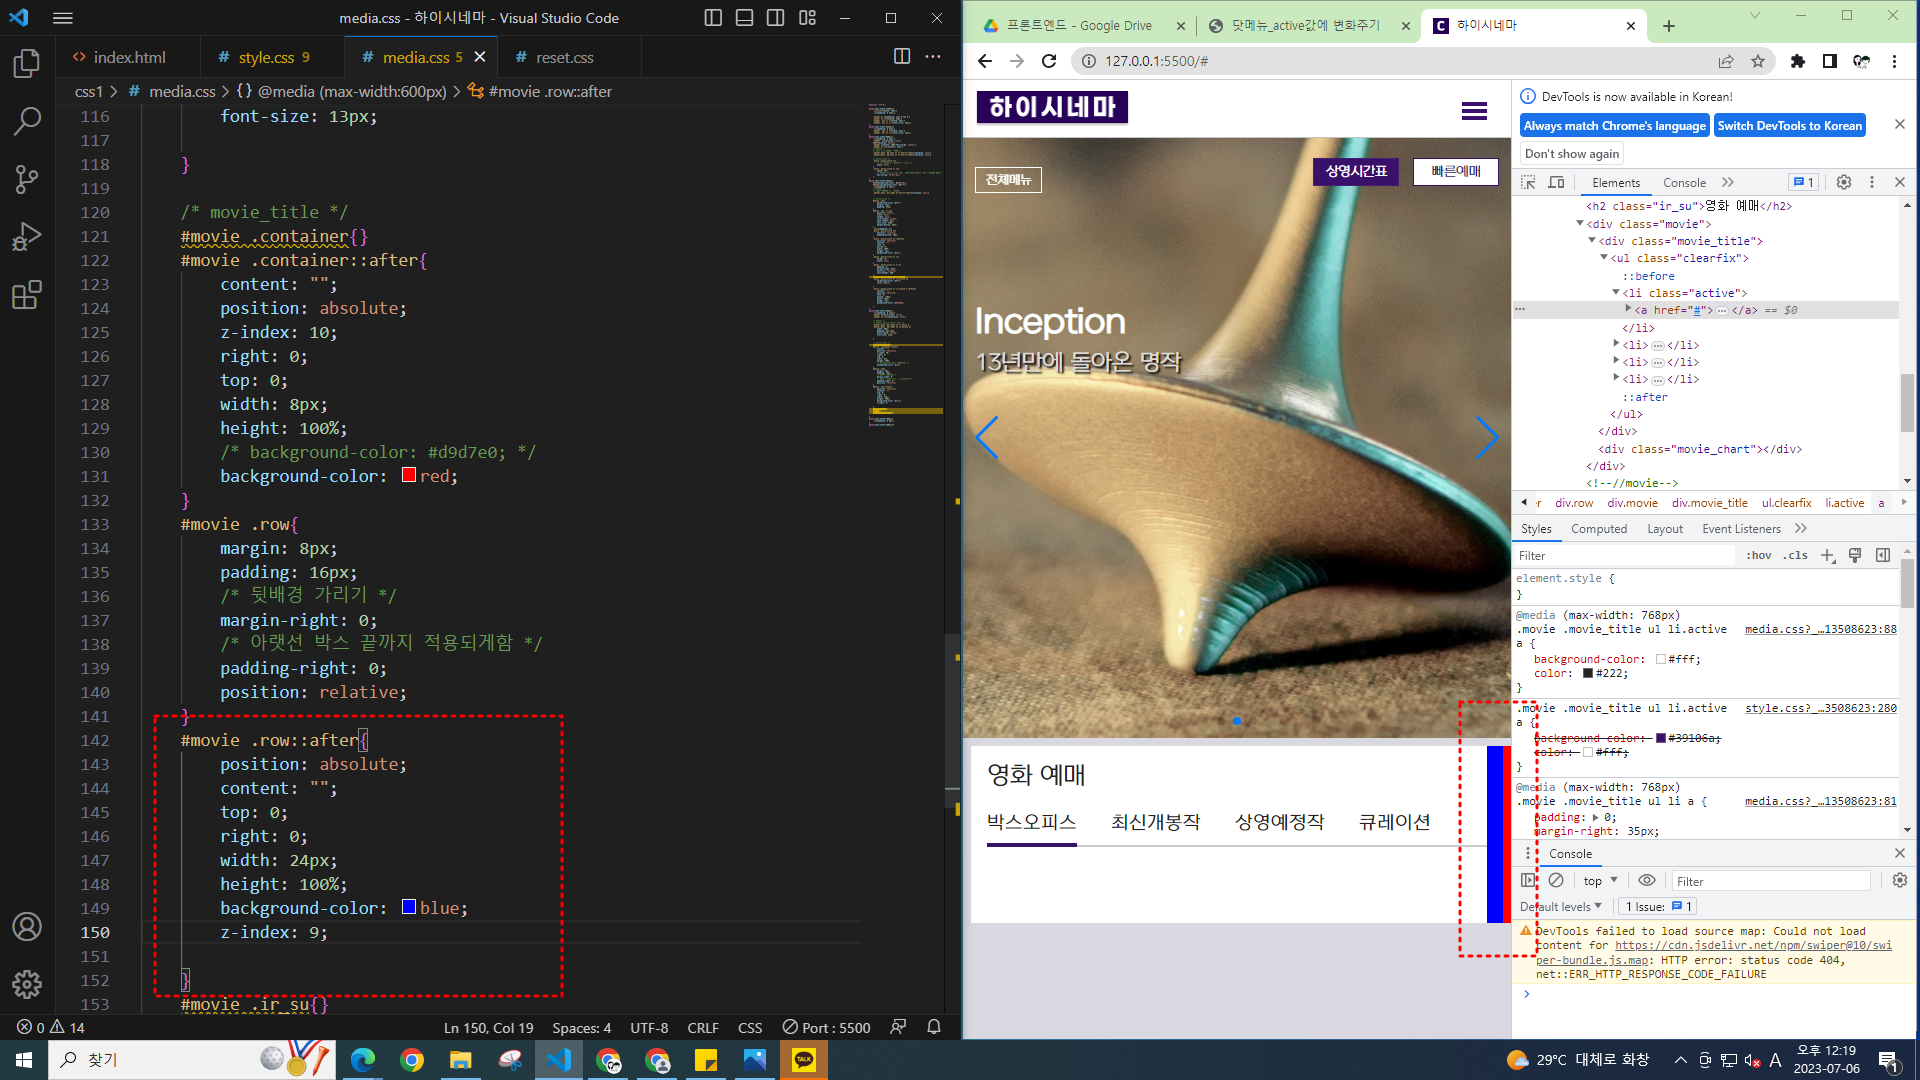Switch to the style.css editor tab
Viewport: 1920px width, 1080px height.
click(266, 58)
